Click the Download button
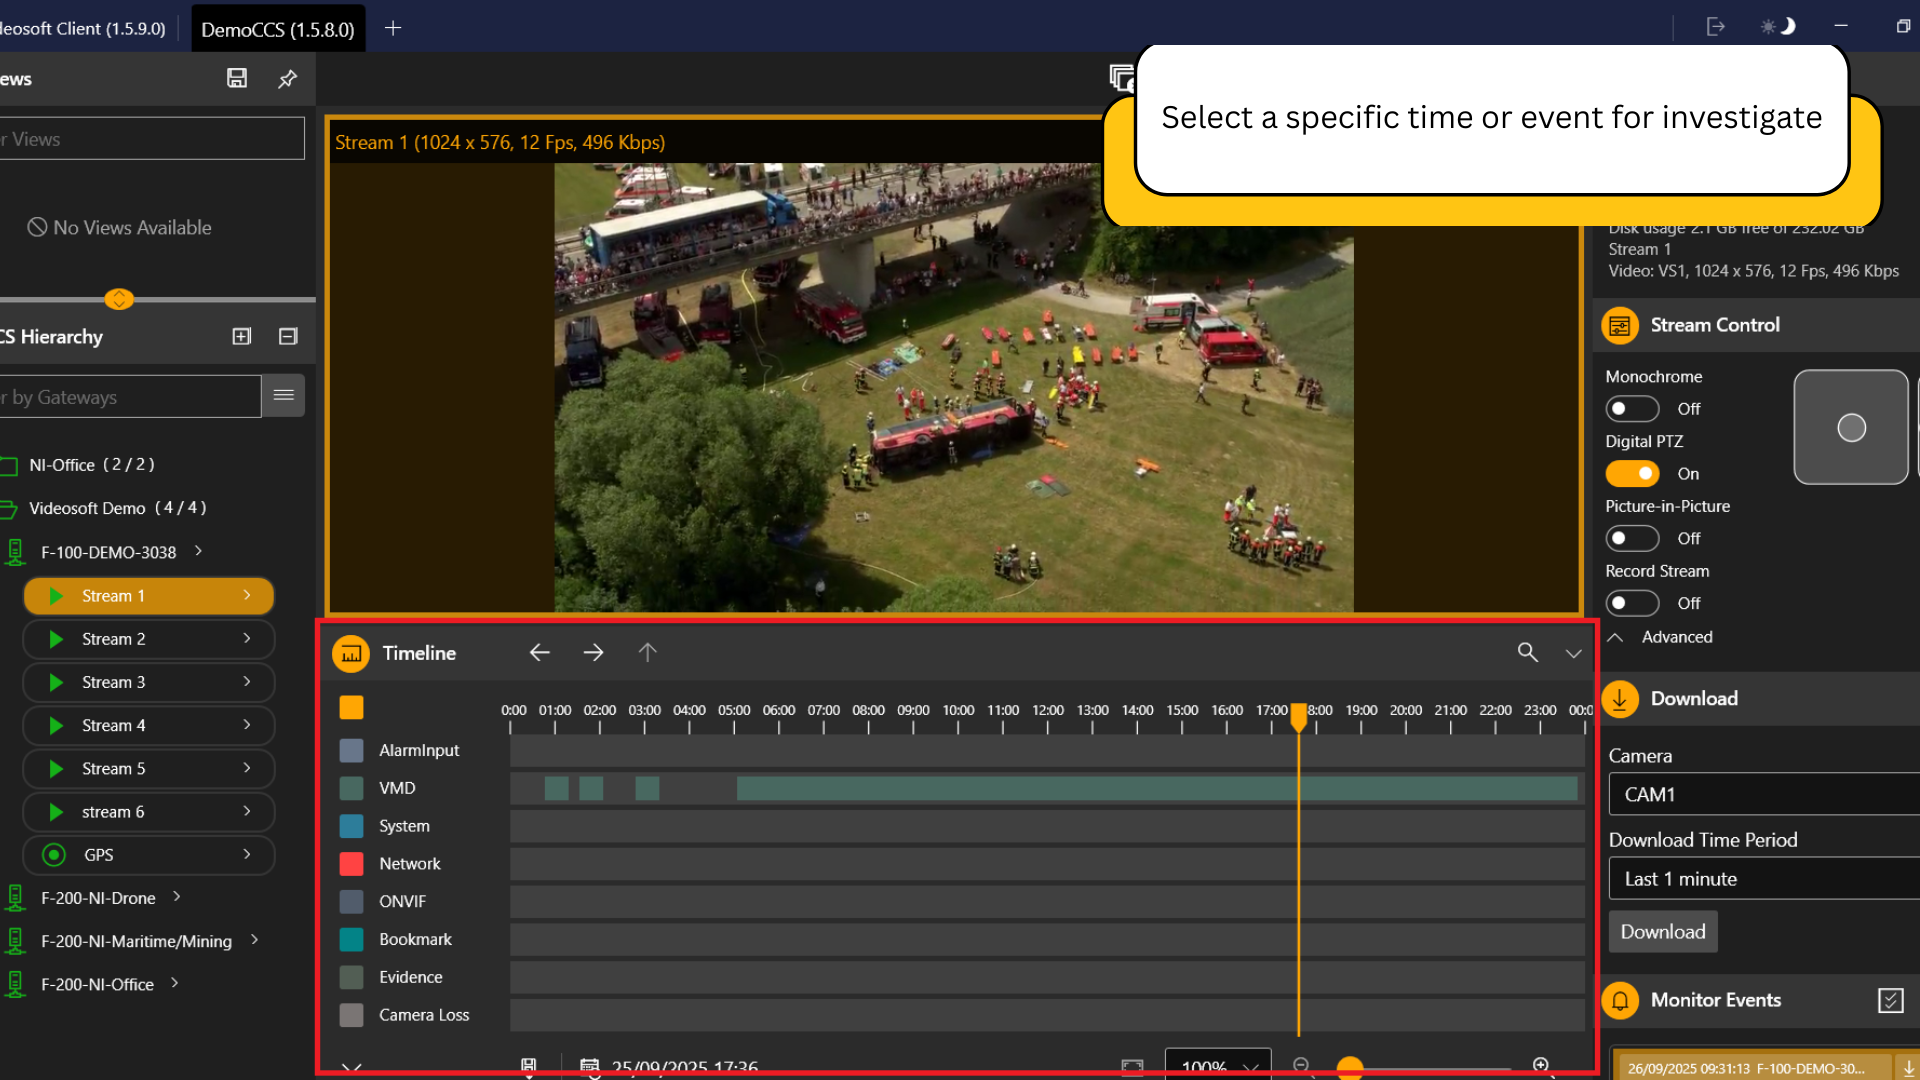This screenshot has width=1920, height=1080. tap(1662, 931)
